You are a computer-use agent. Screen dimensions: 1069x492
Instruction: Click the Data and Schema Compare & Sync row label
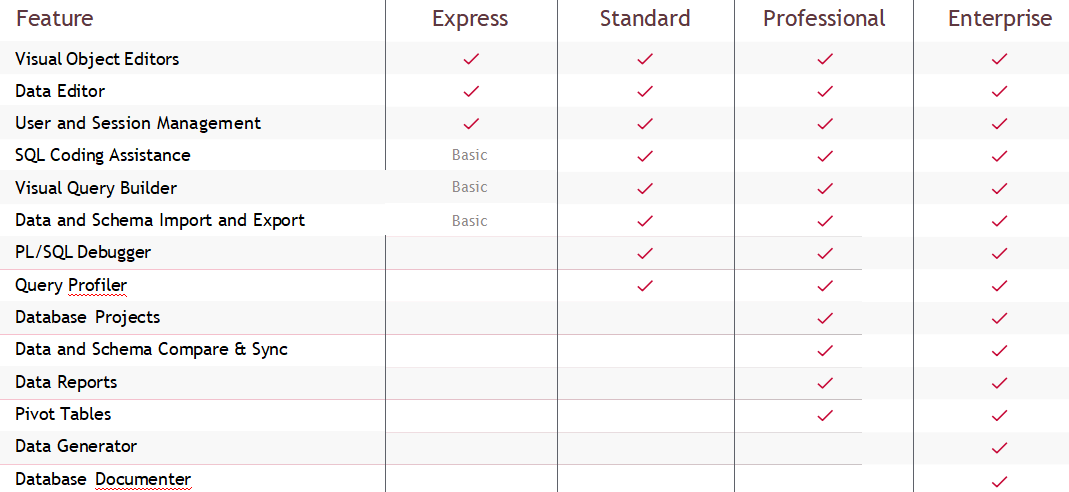click(151, 350)
